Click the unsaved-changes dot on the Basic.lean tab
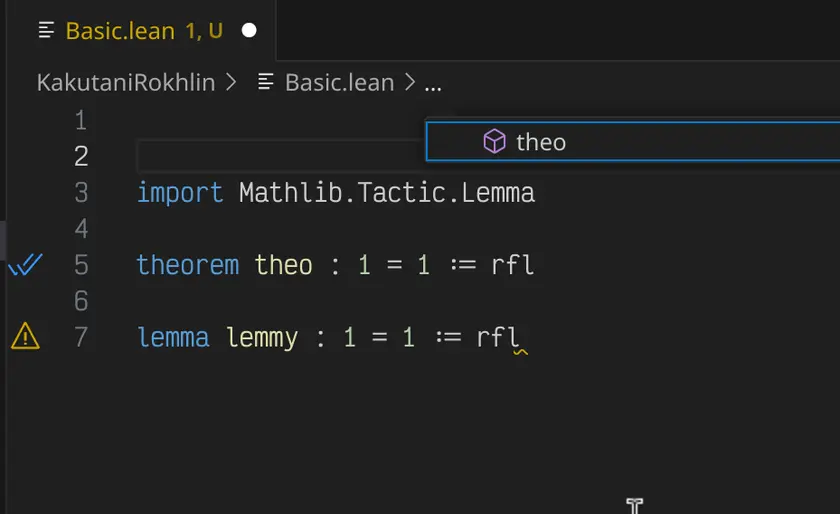Image resolution: width=840 pixels, height=514 pixels. (x=249, y=30)
